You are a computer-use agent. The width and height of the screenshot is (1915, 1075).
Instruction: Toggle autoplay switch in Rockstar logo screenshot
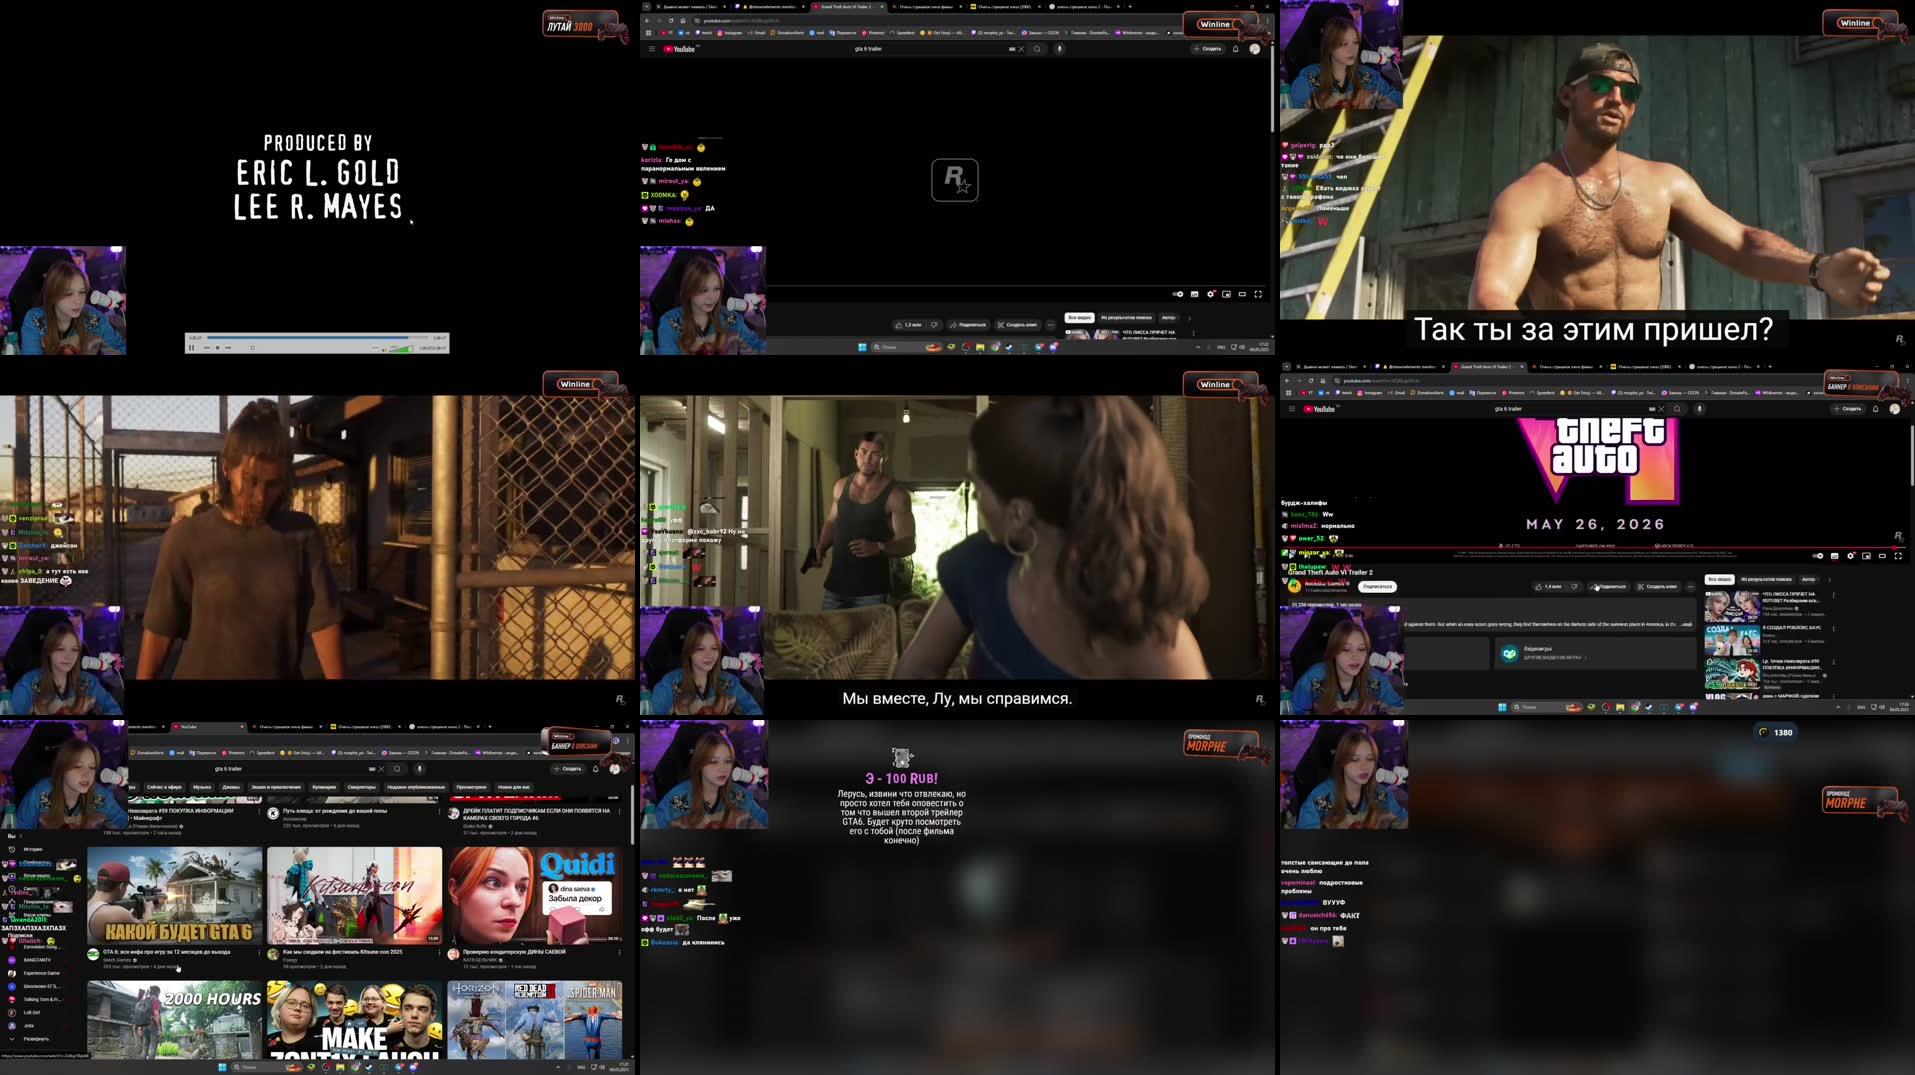[1178, 294]
